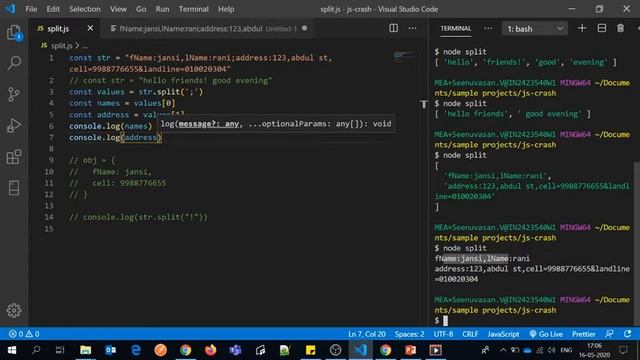Open the Go menu
Screen dimensions: 640x360
coord(141,9)
